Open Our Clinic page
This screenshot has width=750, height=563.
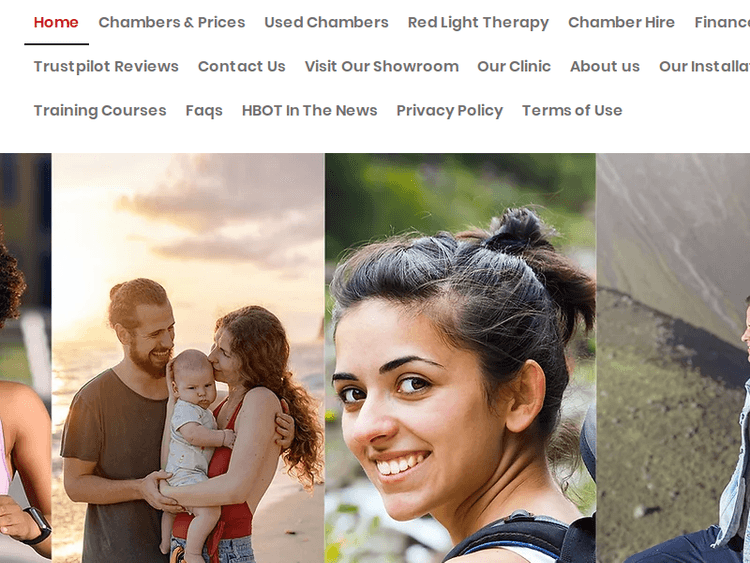514,66
